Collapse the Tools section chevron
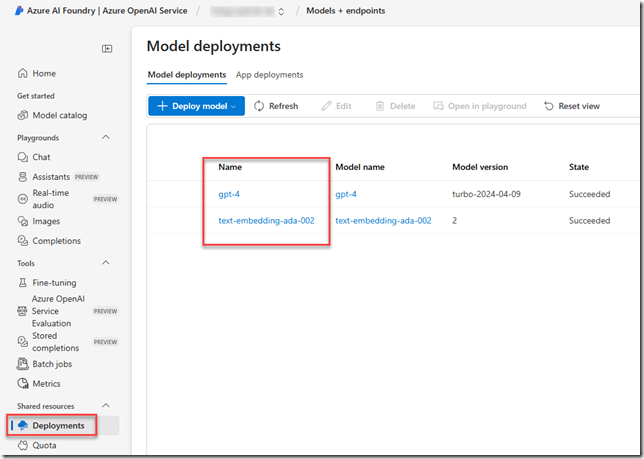The height and width of the screenshot is (459, 644). coord(107,263)
